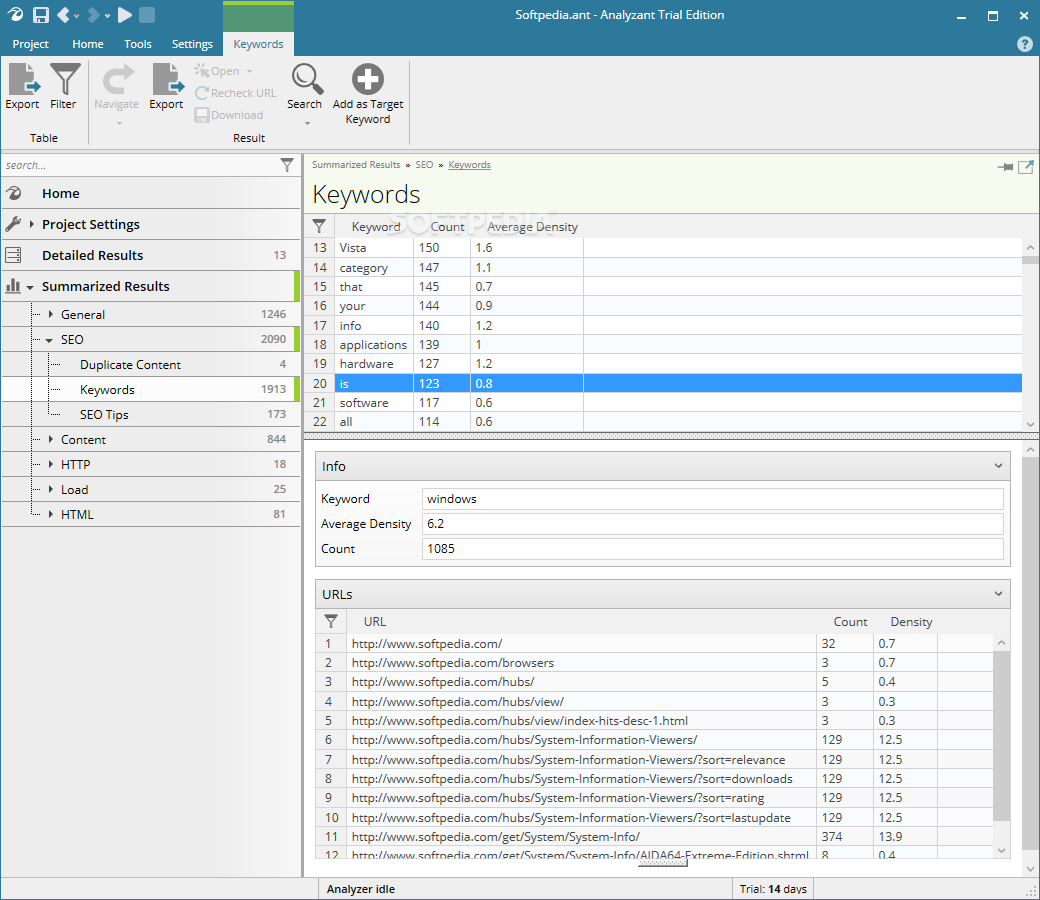Click the Download ribbon button
Screen dimensions: 1040x900
[x=229, y=115]
